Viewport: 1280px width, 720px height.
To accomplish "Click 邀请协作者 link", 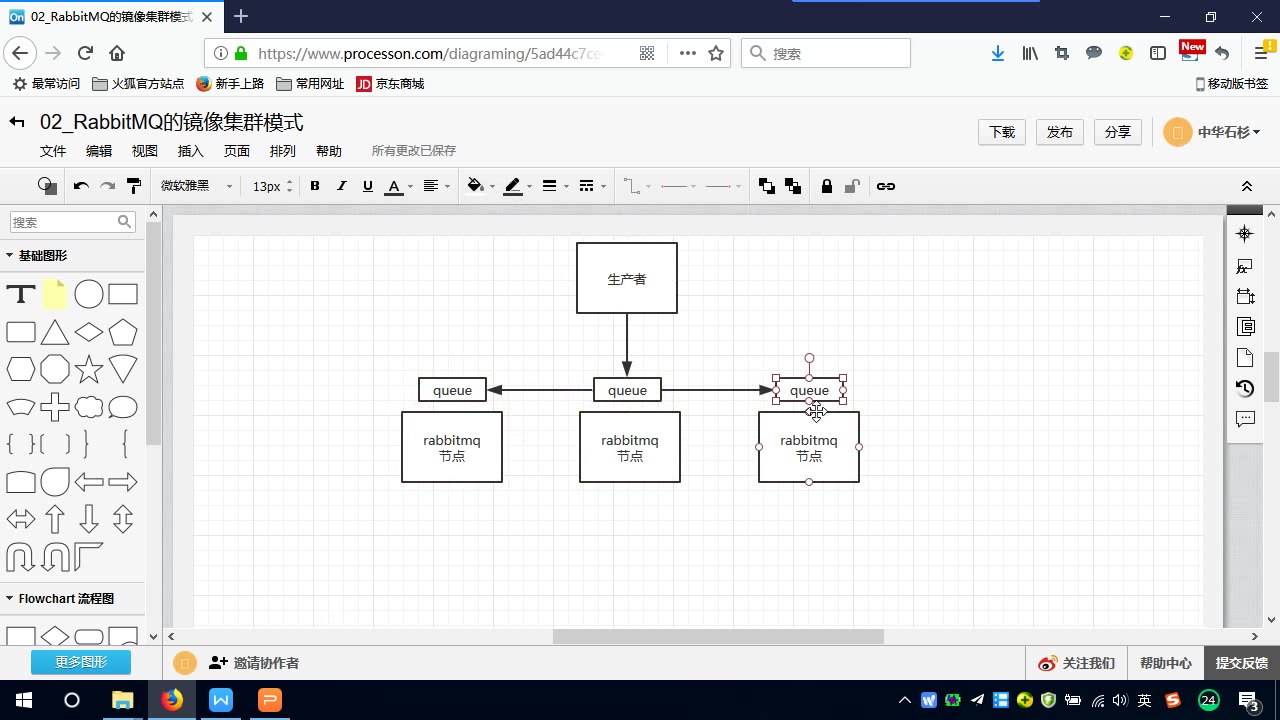I will click(254, 663).
